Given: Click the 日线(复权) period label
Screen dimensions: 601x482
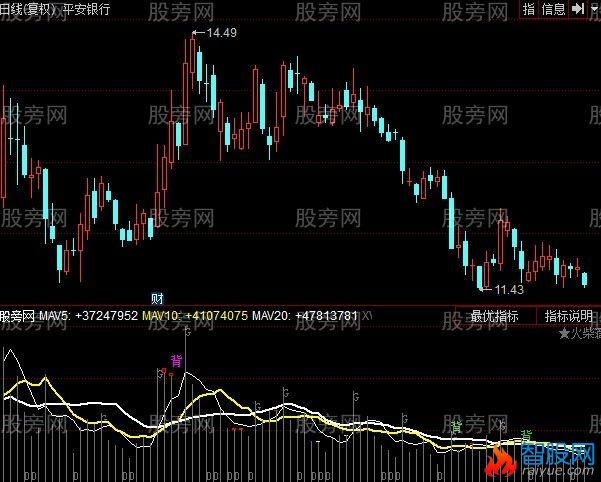Looking at the screenshot, I should 29,8.
